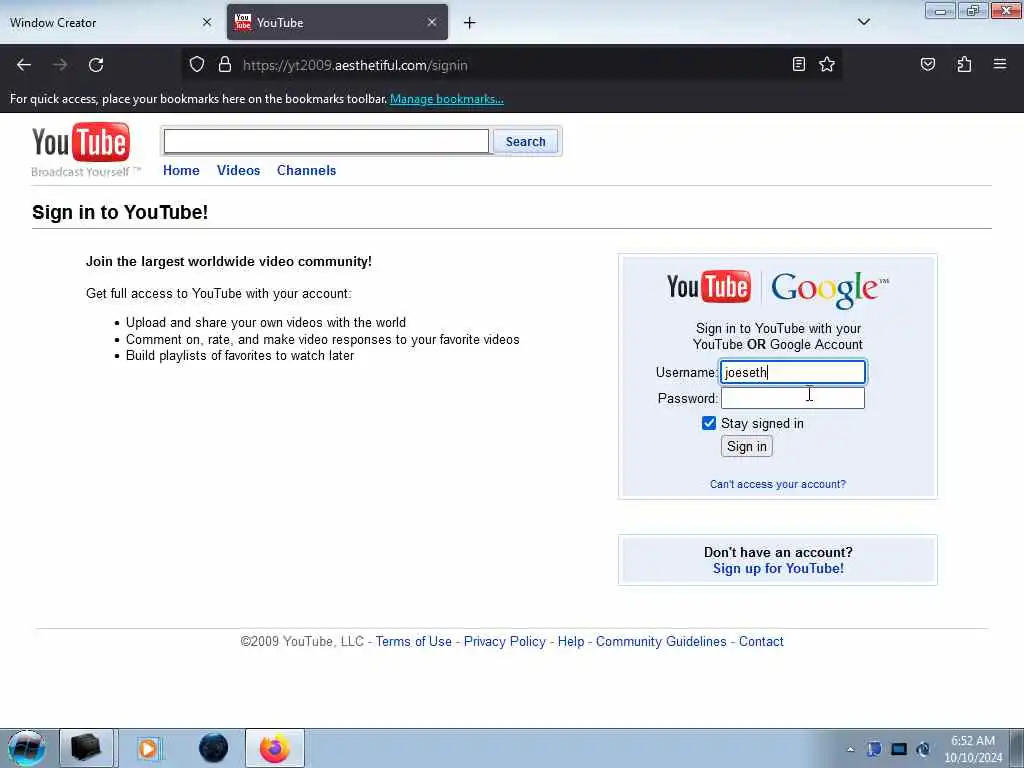Screen dimensions: 1024x768
Task: Open the Firefox hamburger menu
Action: (x=999, y=64)
